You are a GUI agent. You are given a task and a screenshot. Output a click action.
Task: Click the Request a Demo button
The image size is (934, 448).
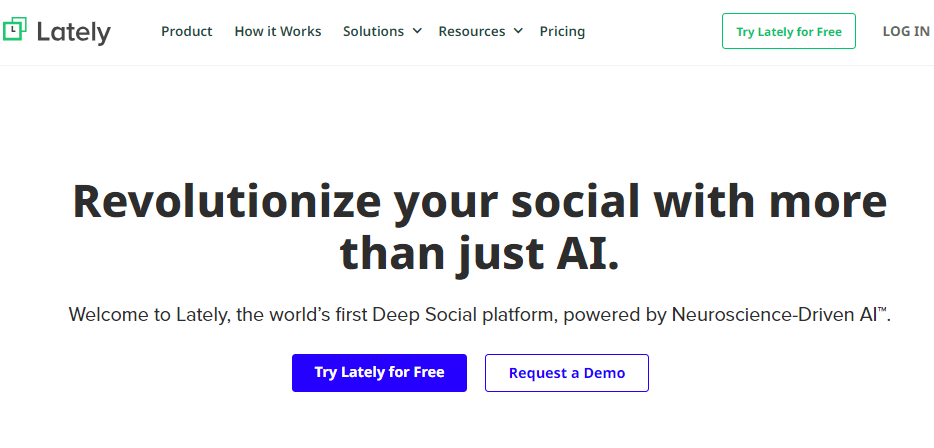pos(567,373)
